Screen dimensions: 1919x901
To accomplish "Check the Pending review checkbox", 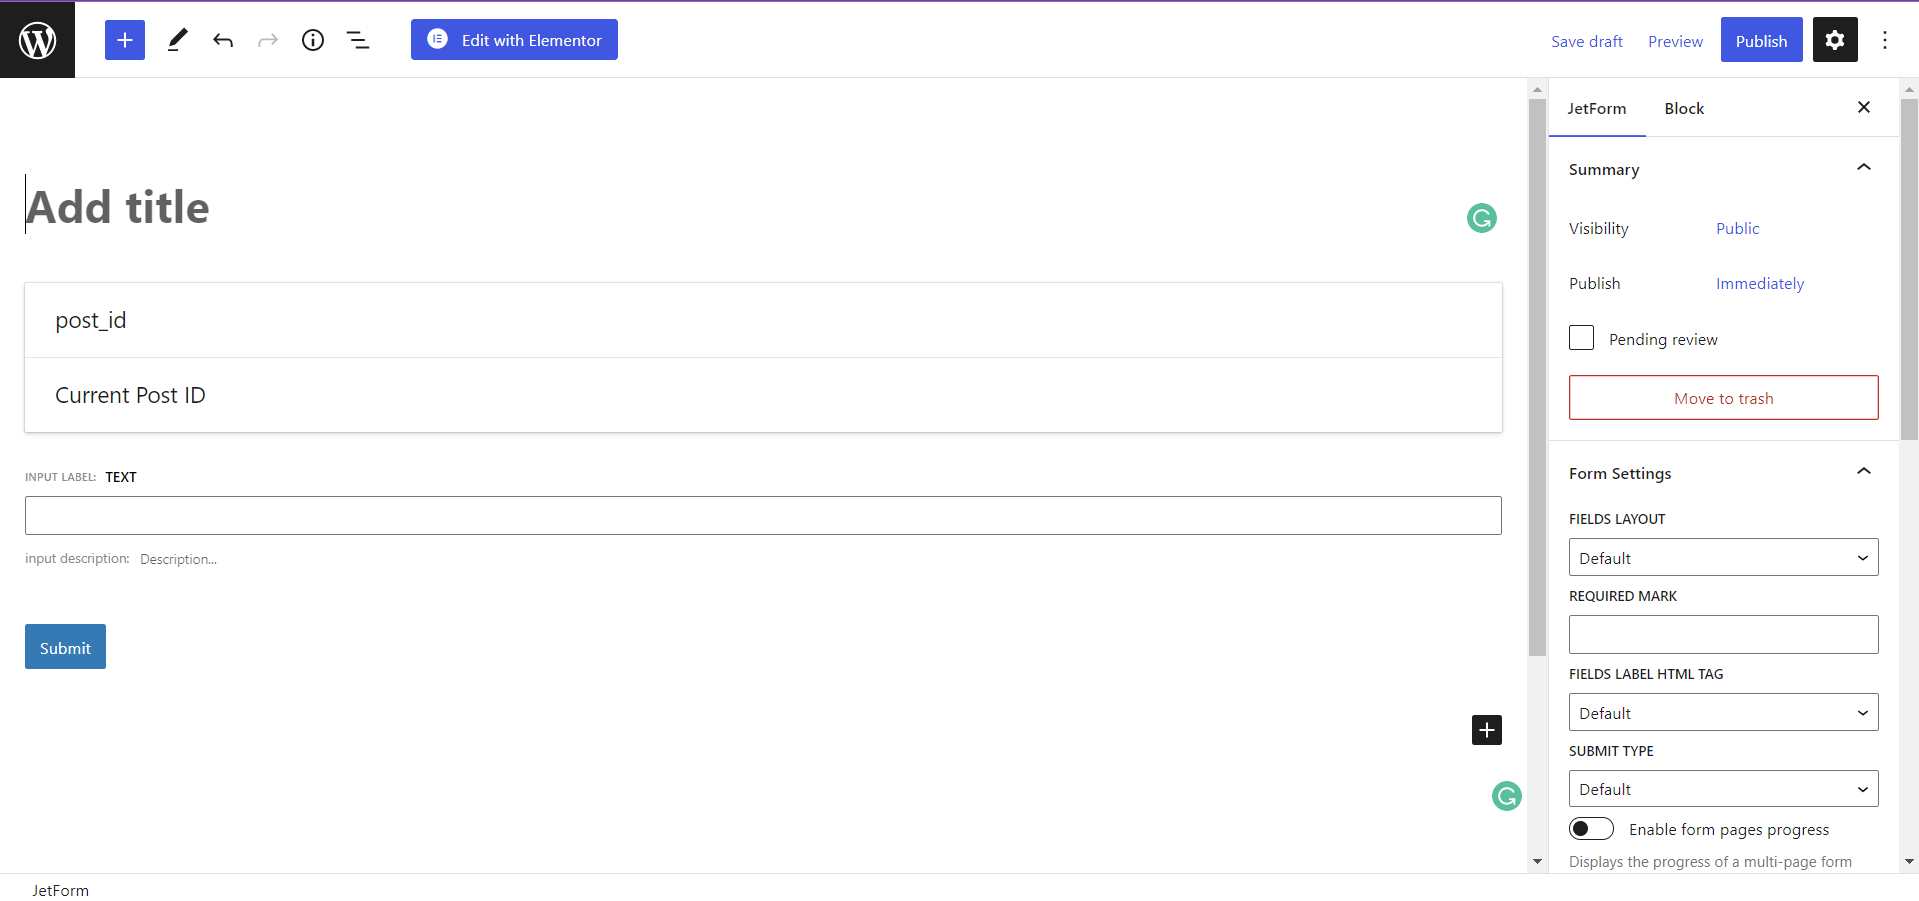I will [1581, 338].
